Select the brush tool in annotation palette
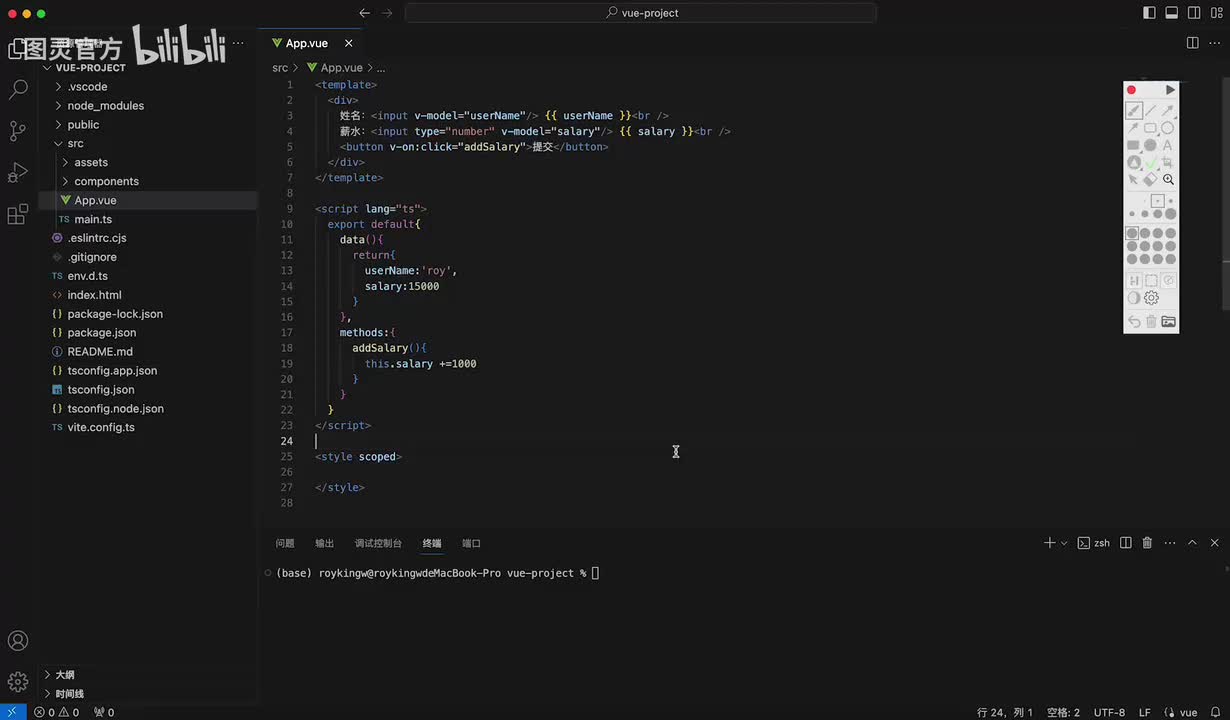 tap(1134, 111)
